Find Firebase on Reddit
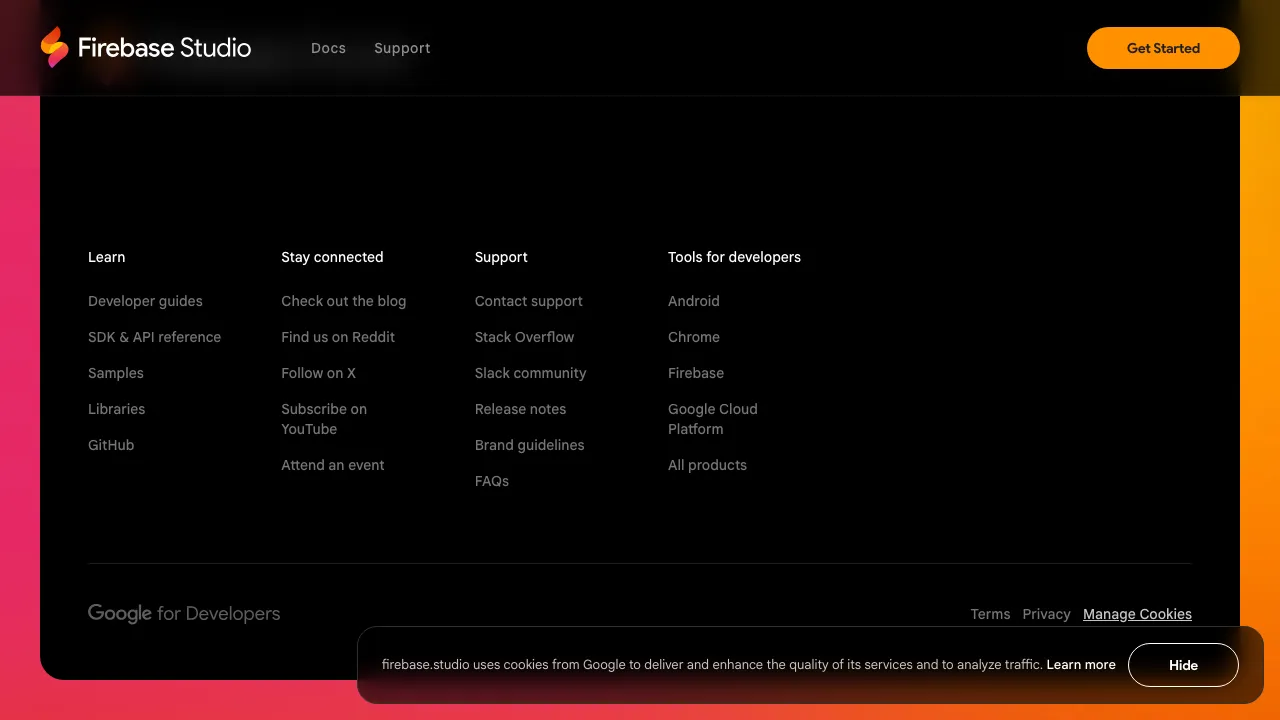 (338, 337)
